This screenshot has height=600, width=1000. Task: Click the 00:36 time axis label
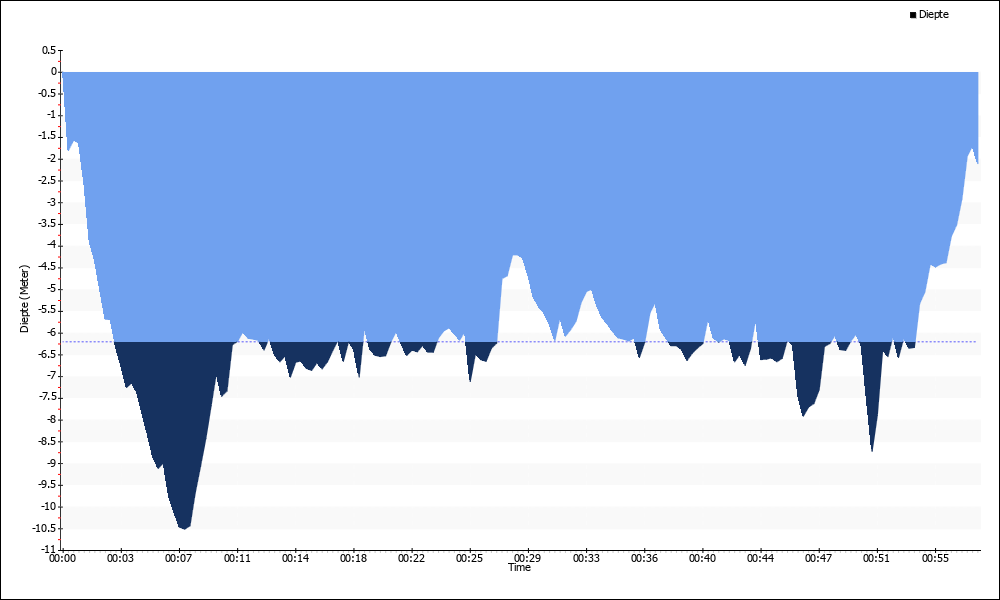tap(644, 559)
